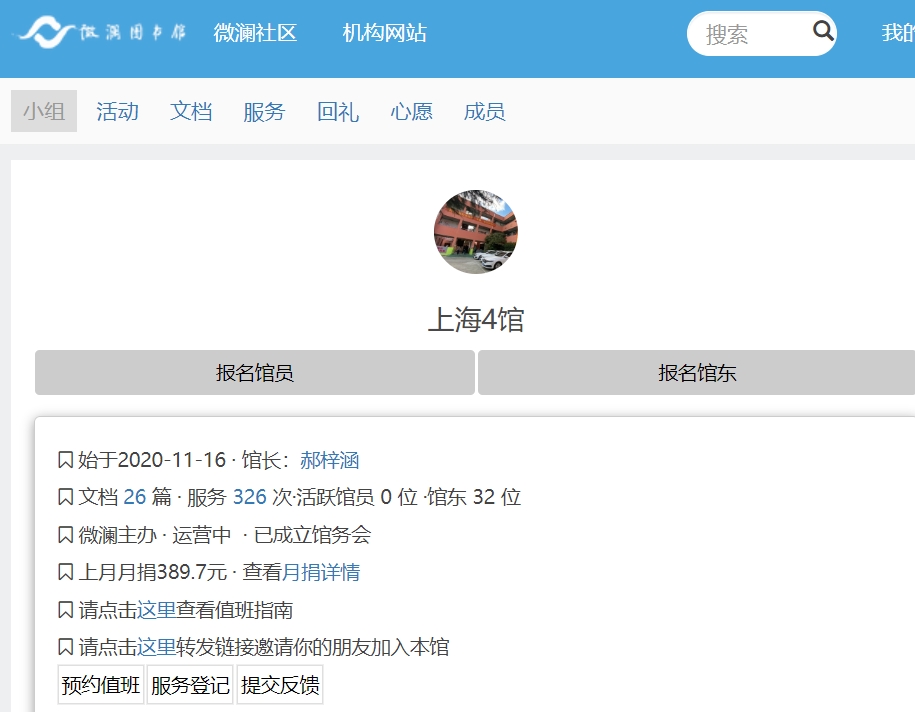View the 成员 tab

coord(484,111)
